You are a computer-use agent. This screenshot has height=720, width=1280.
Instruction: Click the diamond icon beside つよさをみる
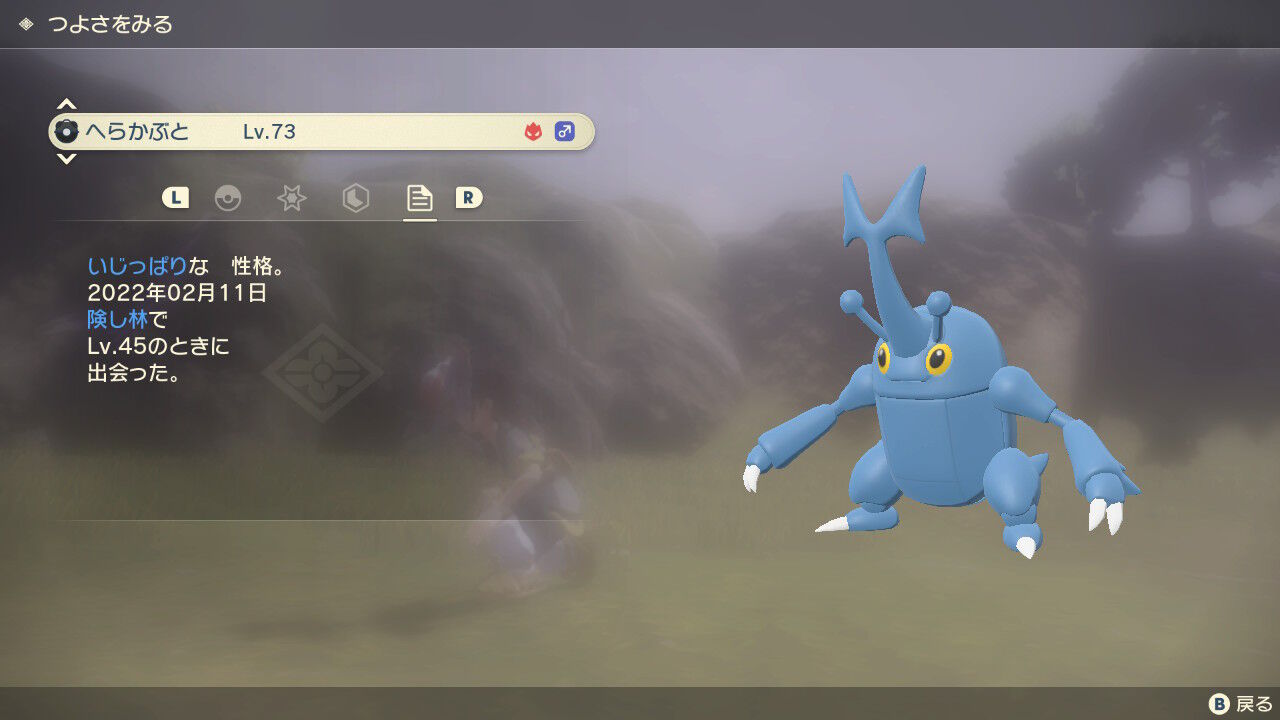(x=26, y=24)
